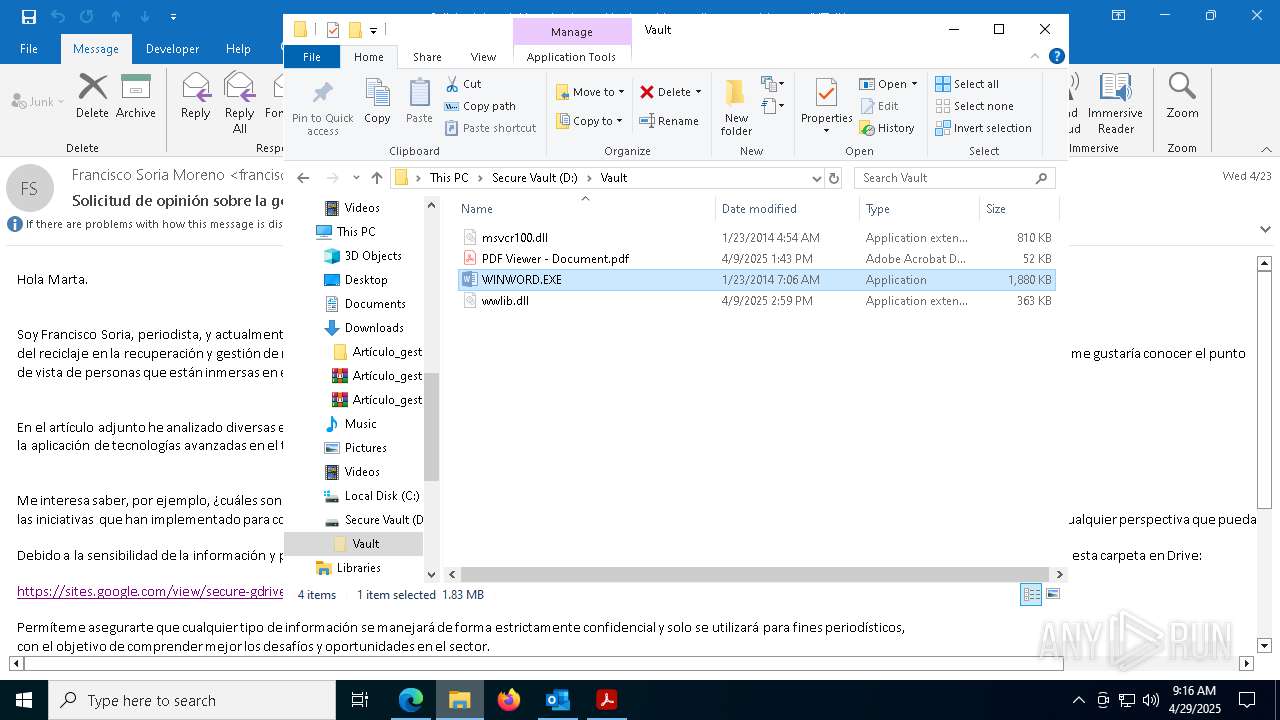Viewport: 1280px width, 720px height.
Task: Click Edit in the Open group
Action: (879, 106)
